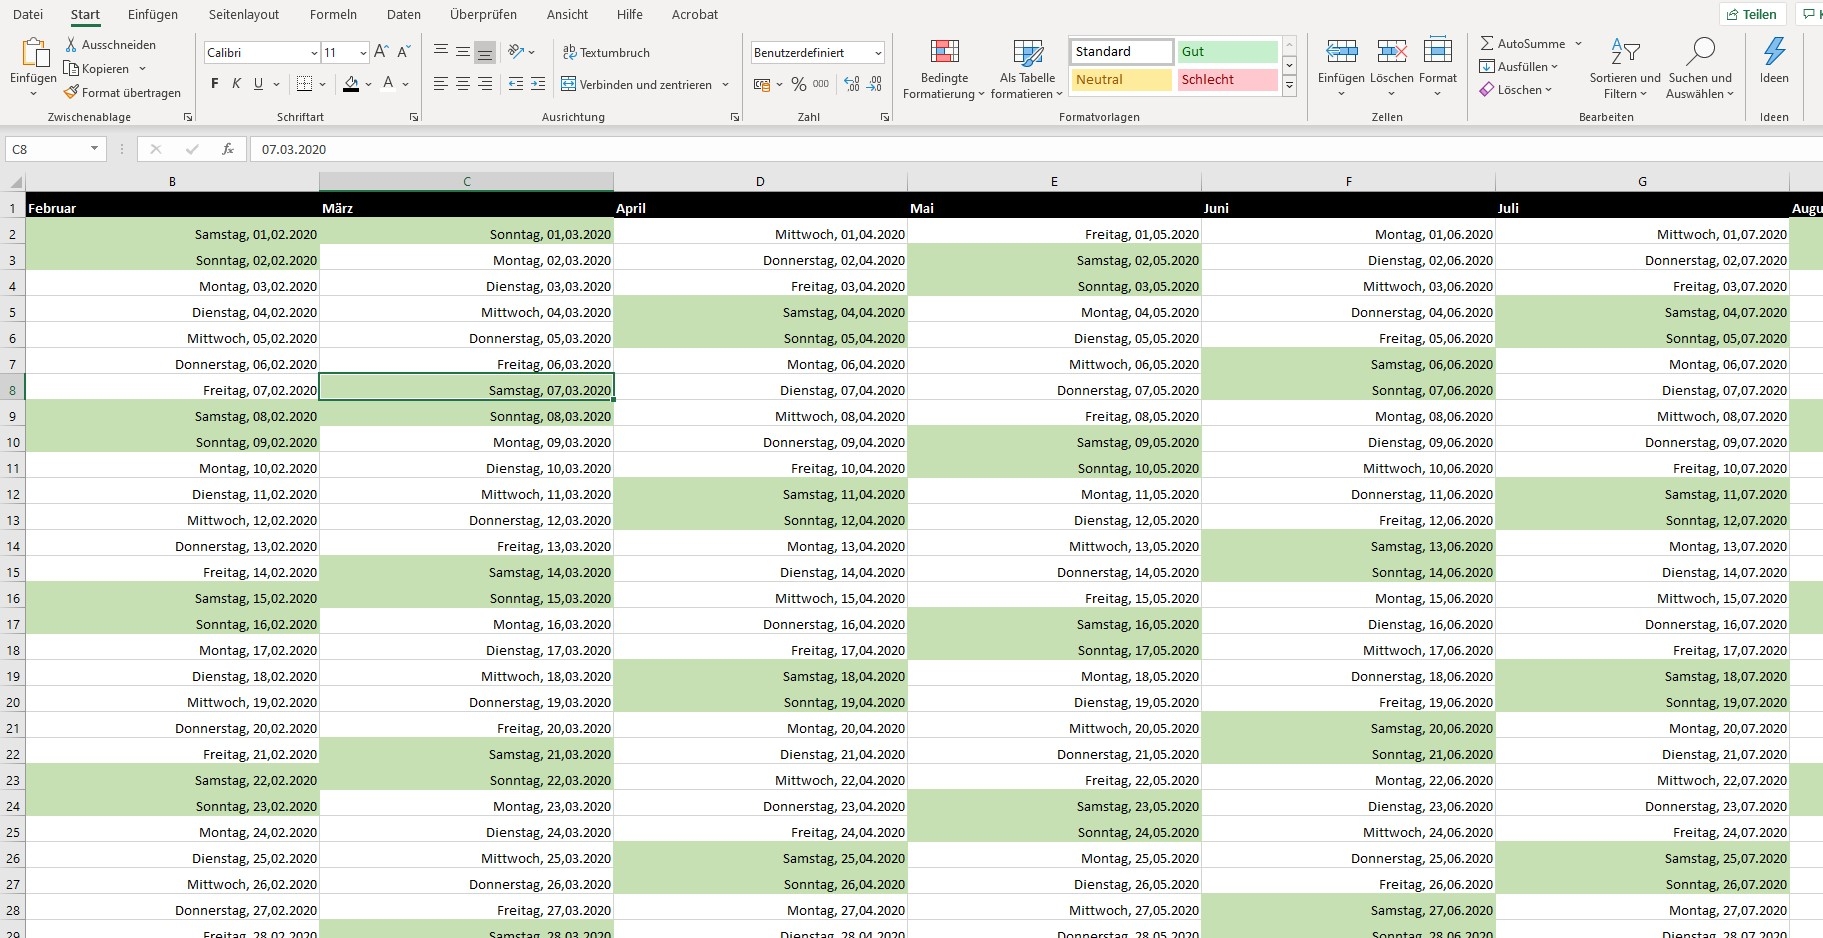Image resolution: width=1823 pixels, height=938 pixels.
Task: Increase indent icon
Action: pyautogui.click(x=538, y=84)
